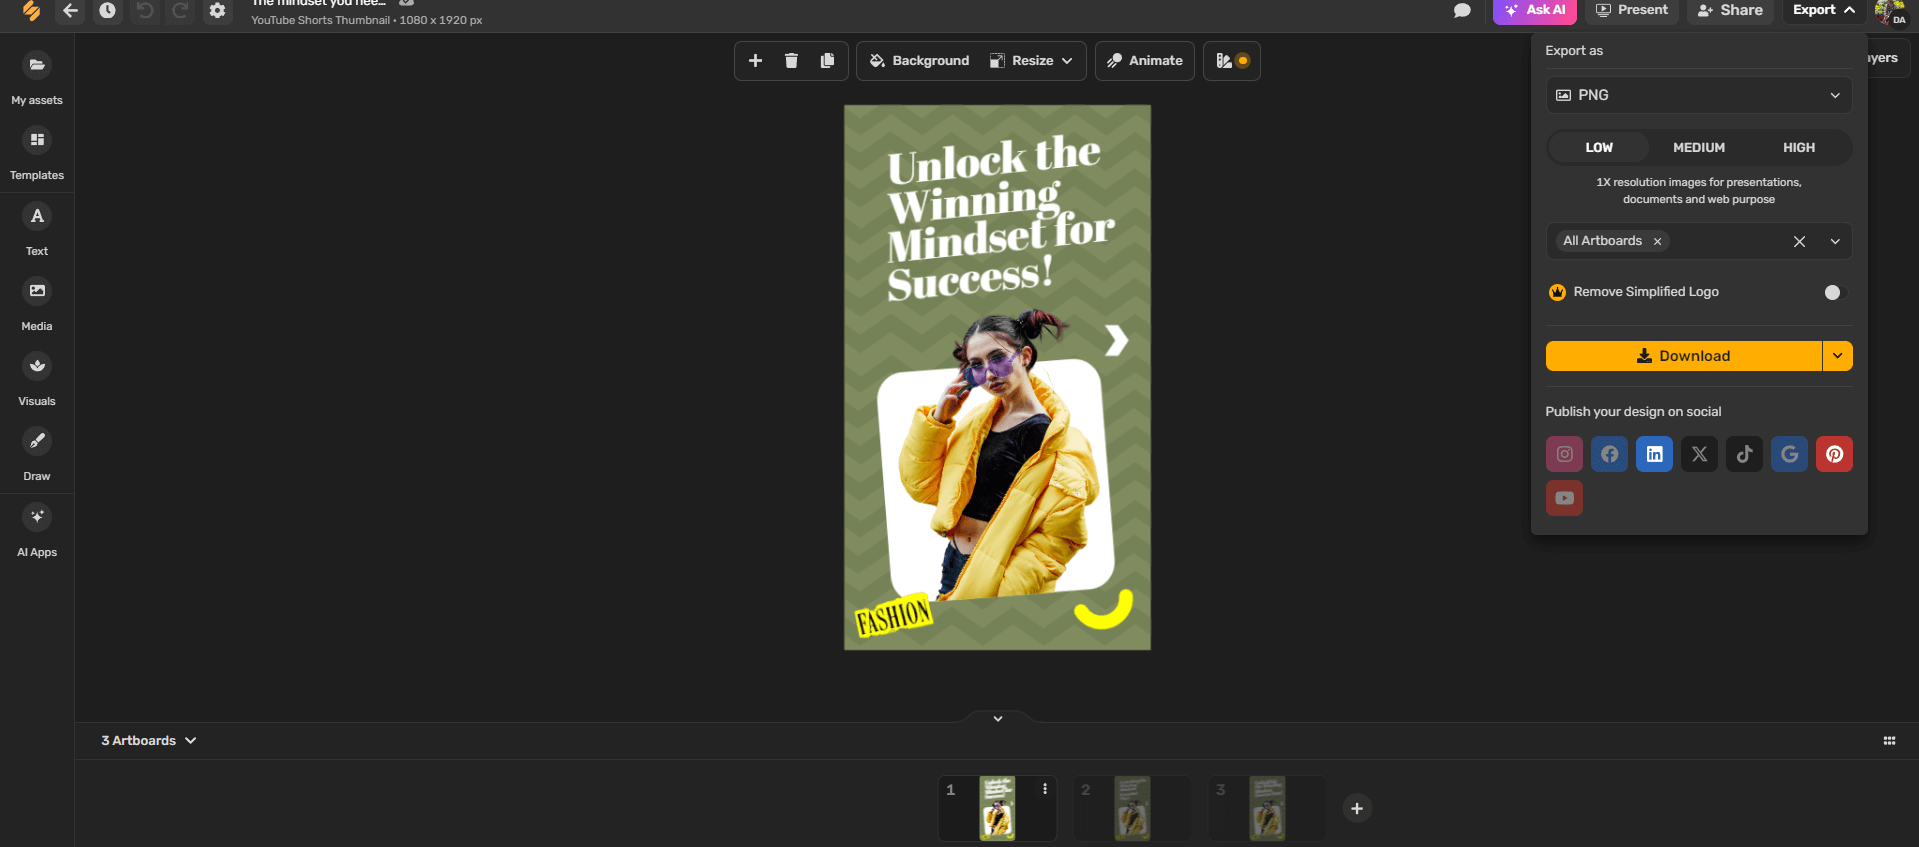Select the Draw tool
The image size is (1919, 847).
click(x=37, y=454)
